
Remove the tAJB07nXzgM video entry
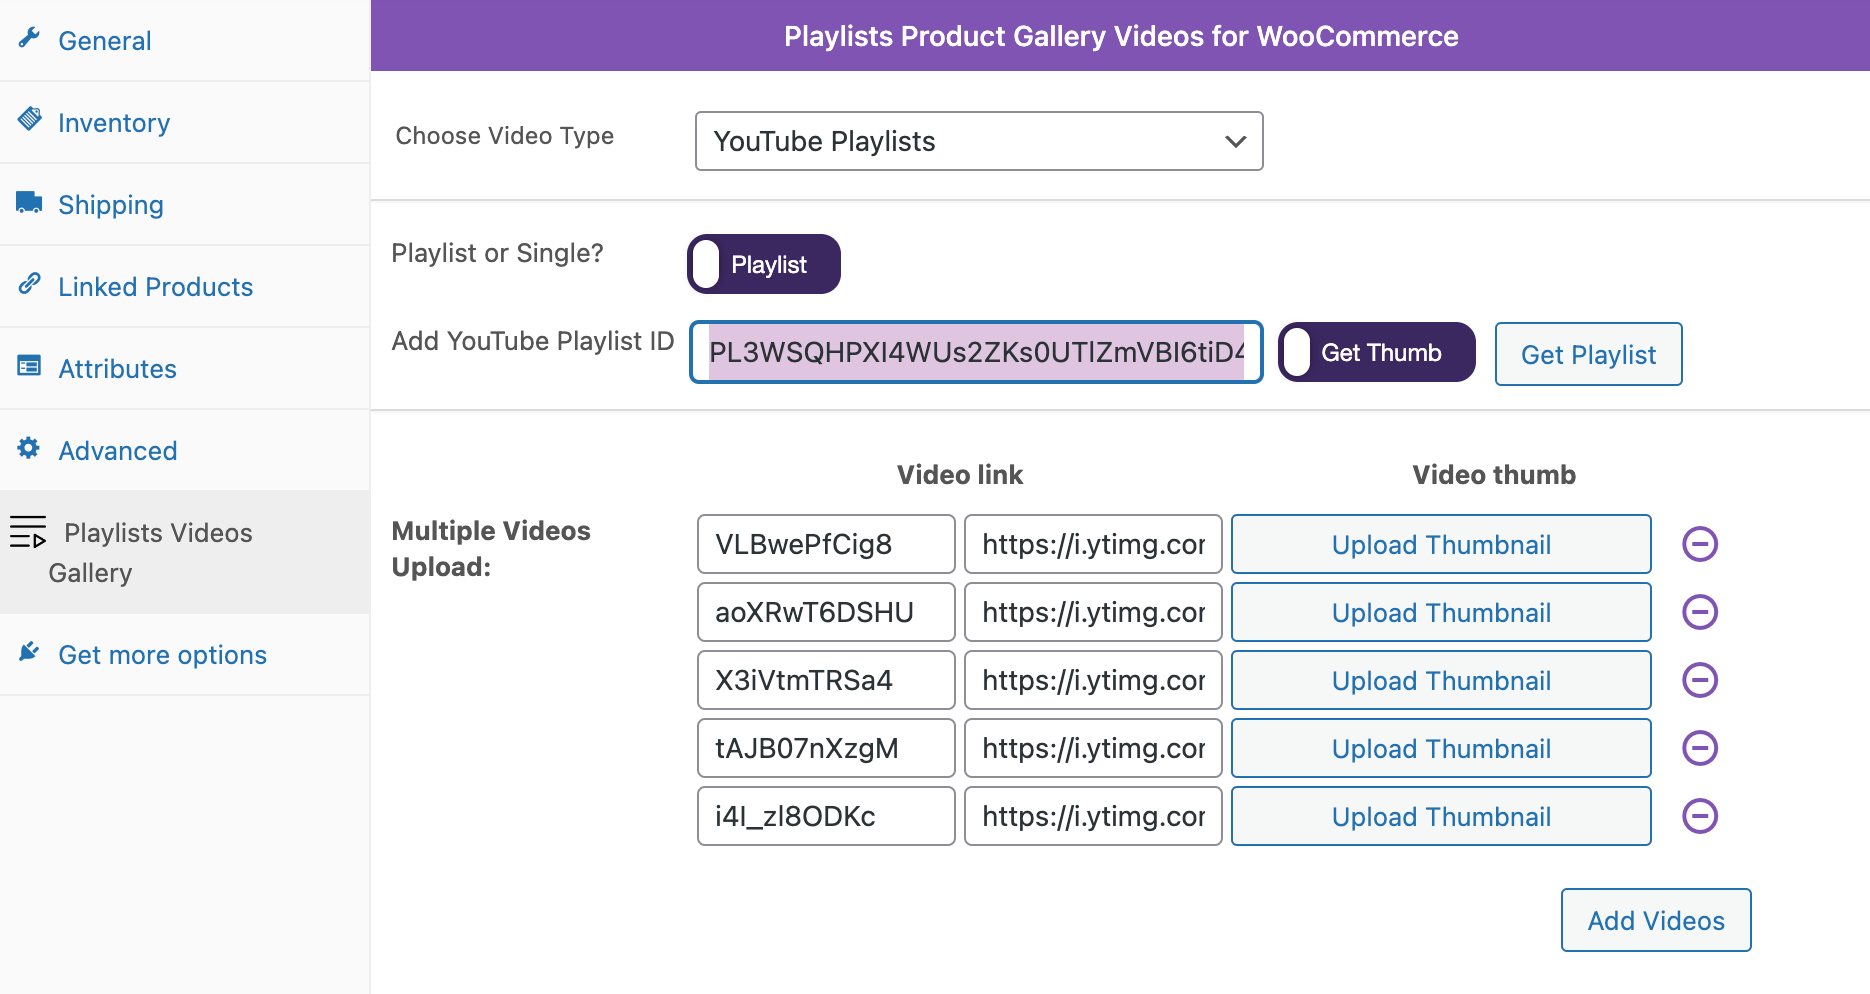(x=1698, y=748)
